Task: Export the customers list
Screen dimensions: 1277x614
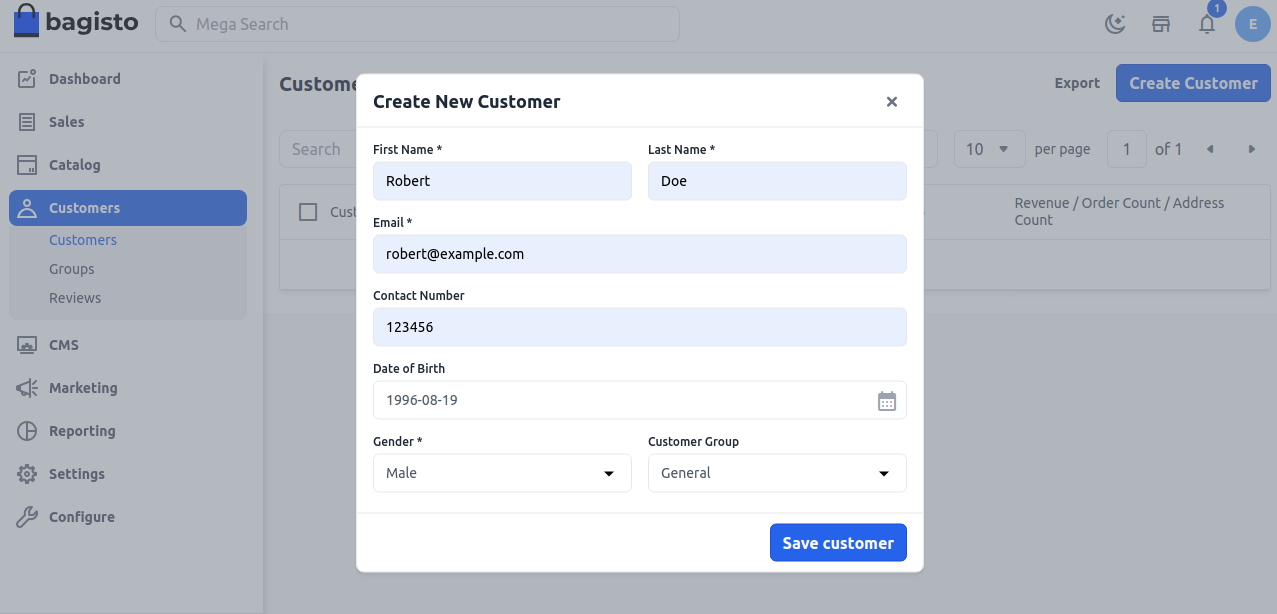Action: 1076,83
